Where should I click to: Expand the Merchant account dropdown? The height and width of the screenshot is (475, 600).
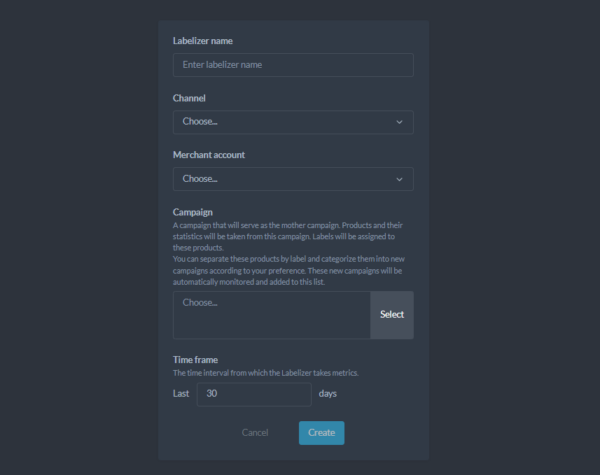click(292, 179)
